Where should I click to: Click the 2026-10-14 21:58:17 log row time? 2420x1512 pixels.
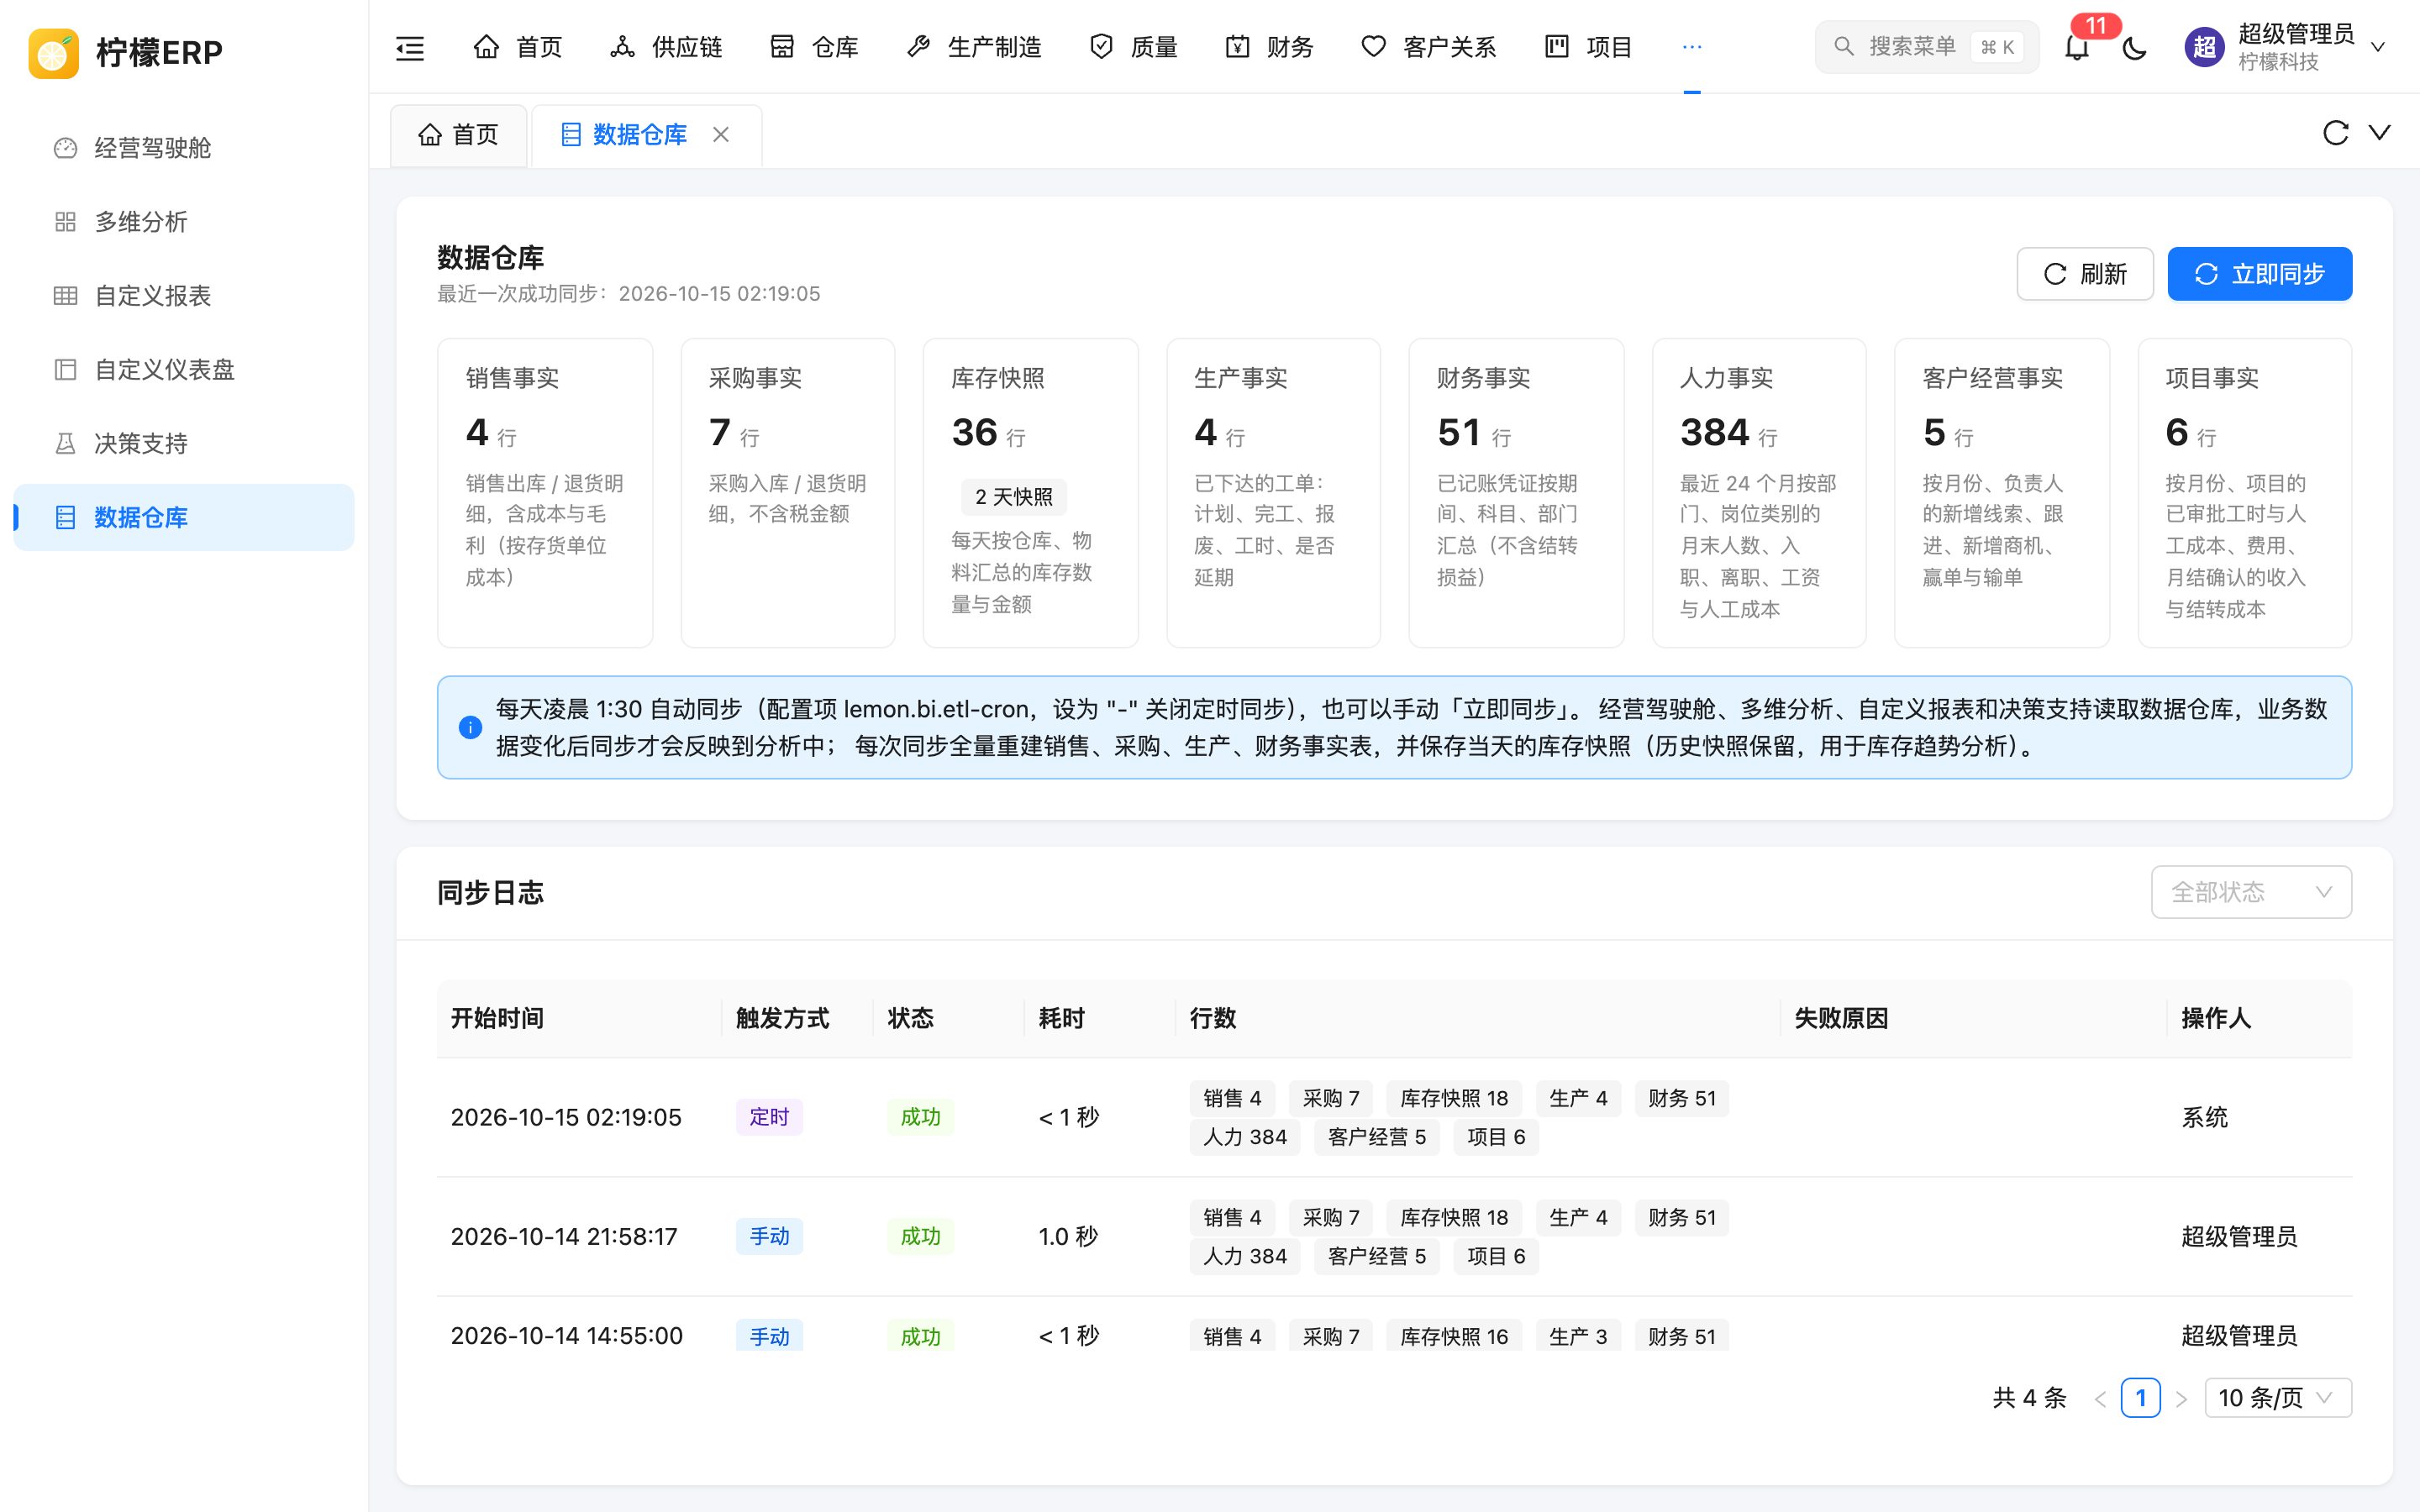[x=564, y=1237]
